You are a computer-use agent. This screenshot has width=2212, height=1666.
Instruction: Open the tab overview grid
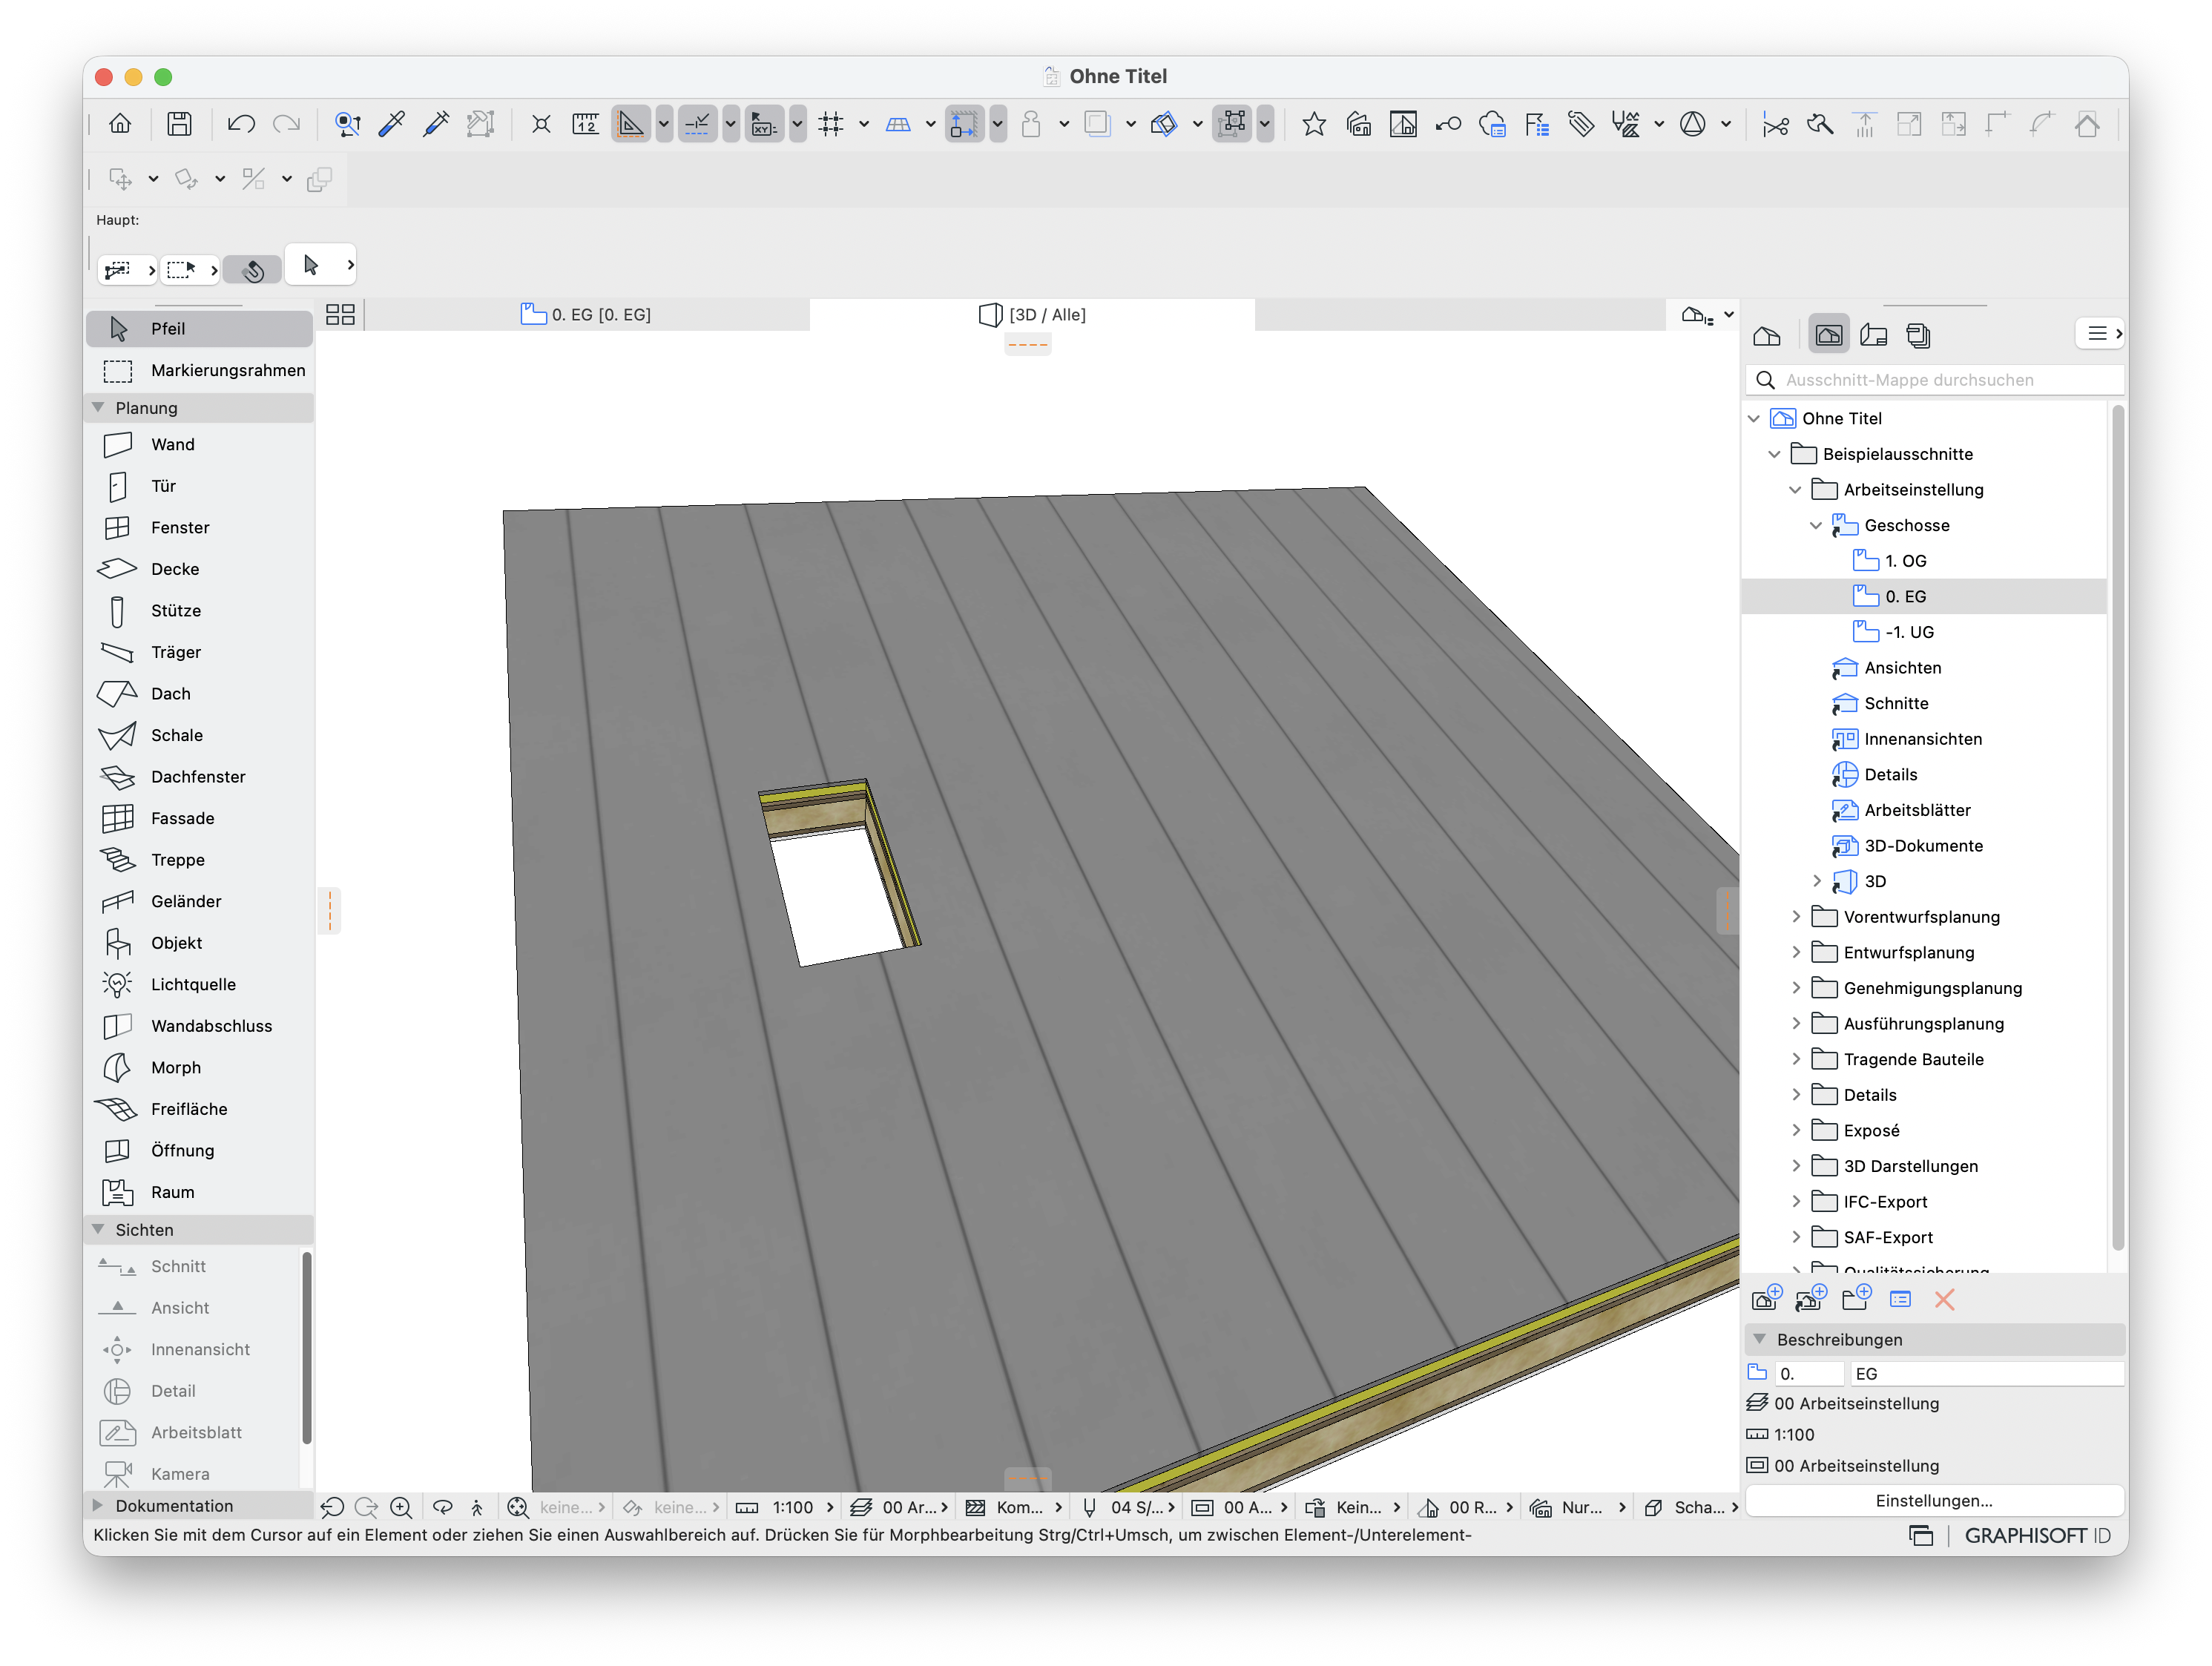pos(340,314)
